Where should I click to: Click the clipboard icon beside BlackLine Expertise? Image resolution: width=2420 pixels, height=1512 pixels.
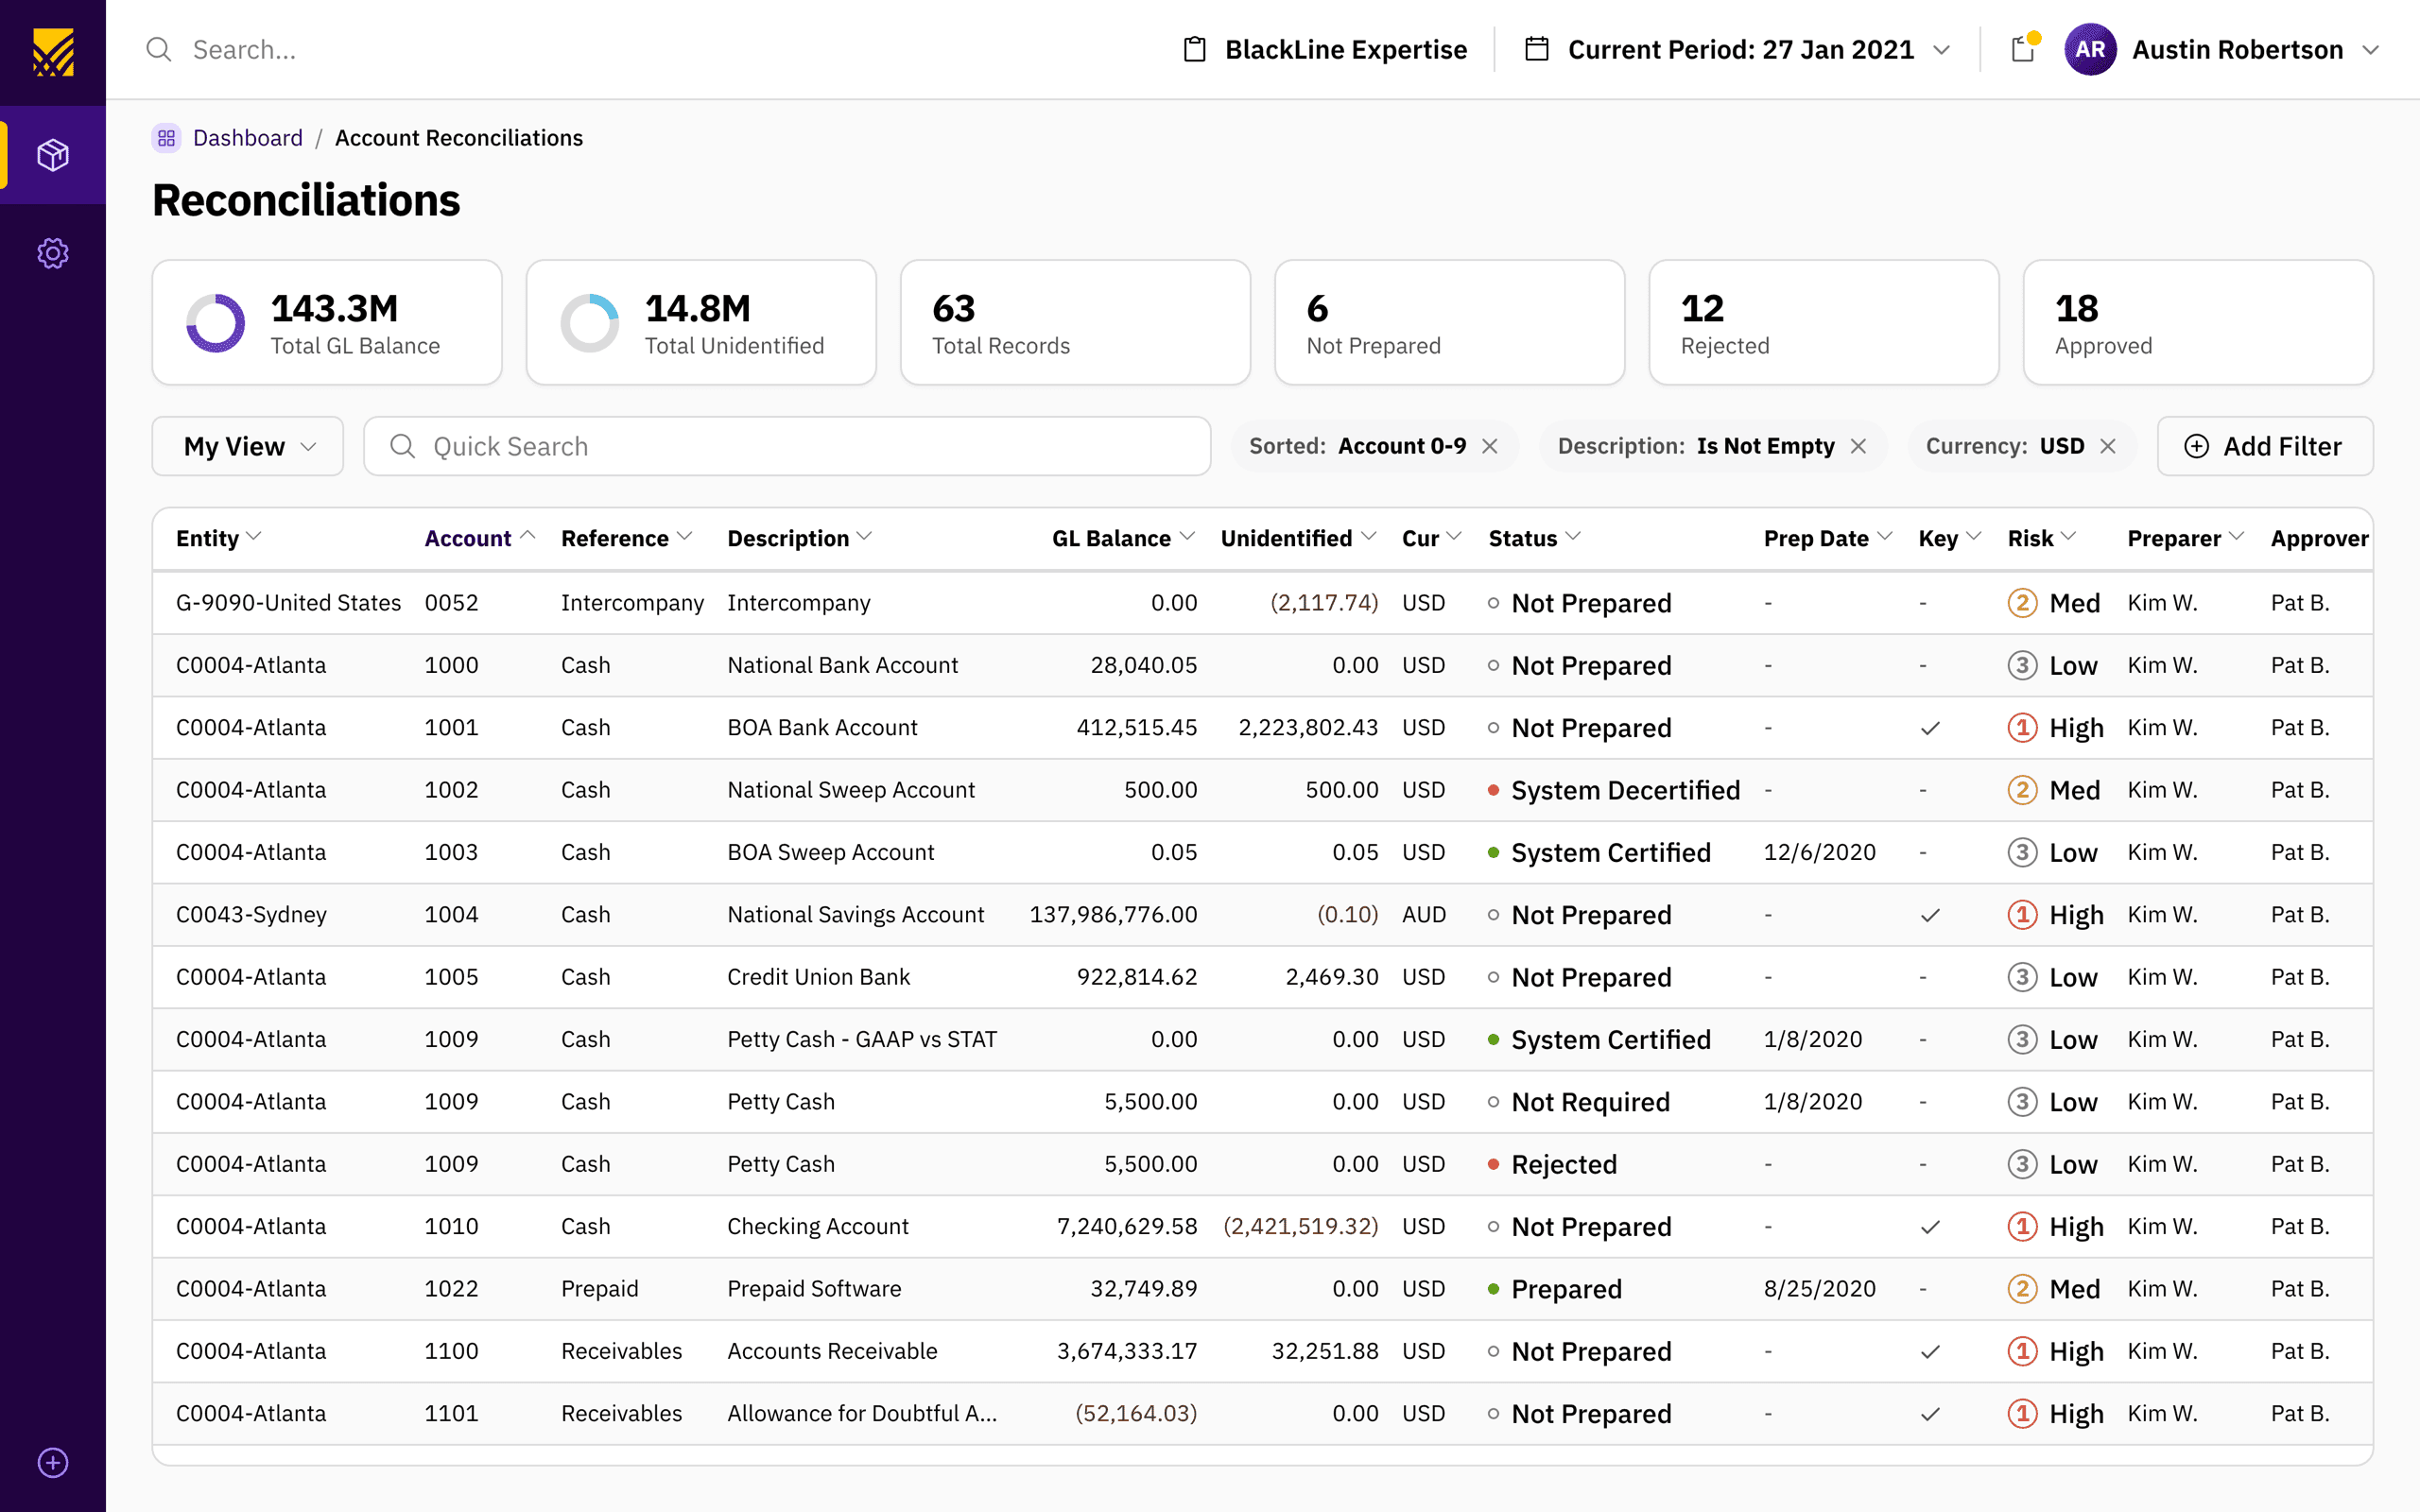[1194, 49]
